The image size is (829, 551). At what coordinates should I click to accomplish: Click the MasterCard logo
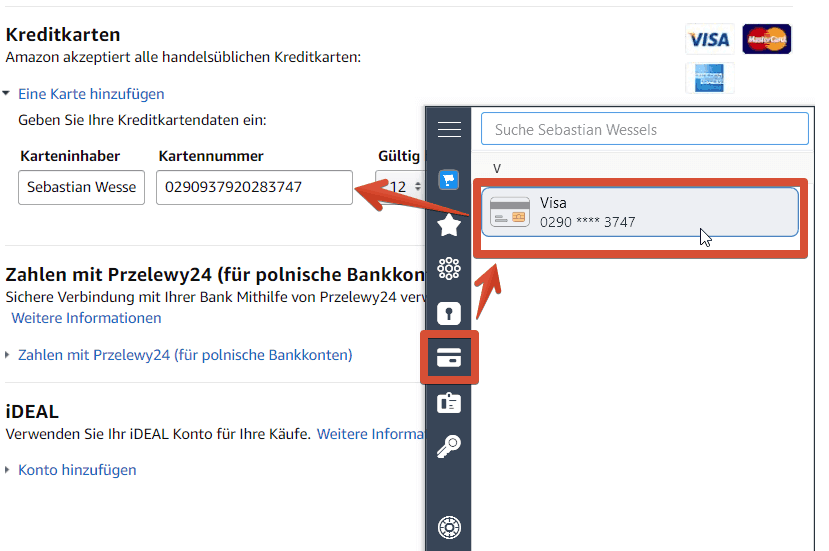[x=767, y=39]
